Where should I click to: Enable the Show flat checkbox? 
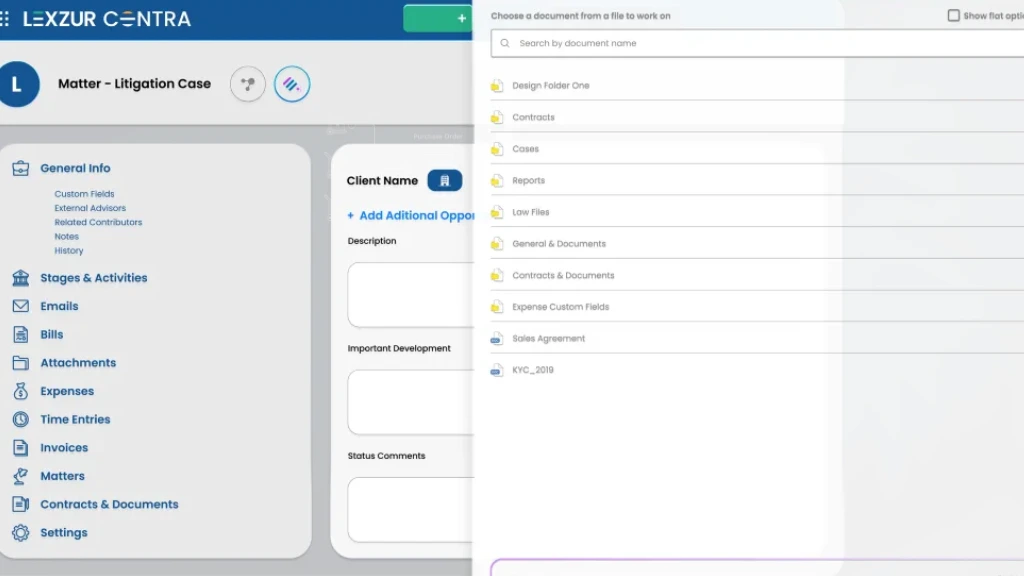[x=953, y=16]
